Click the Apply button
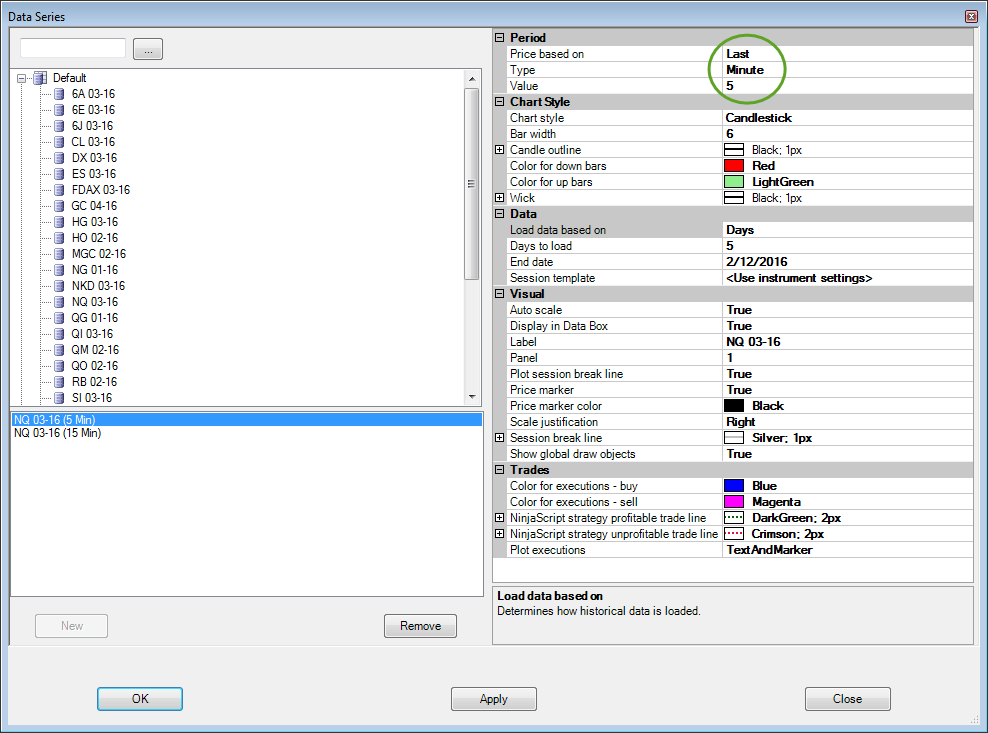The image size is (988, 733). coord(494,699)
